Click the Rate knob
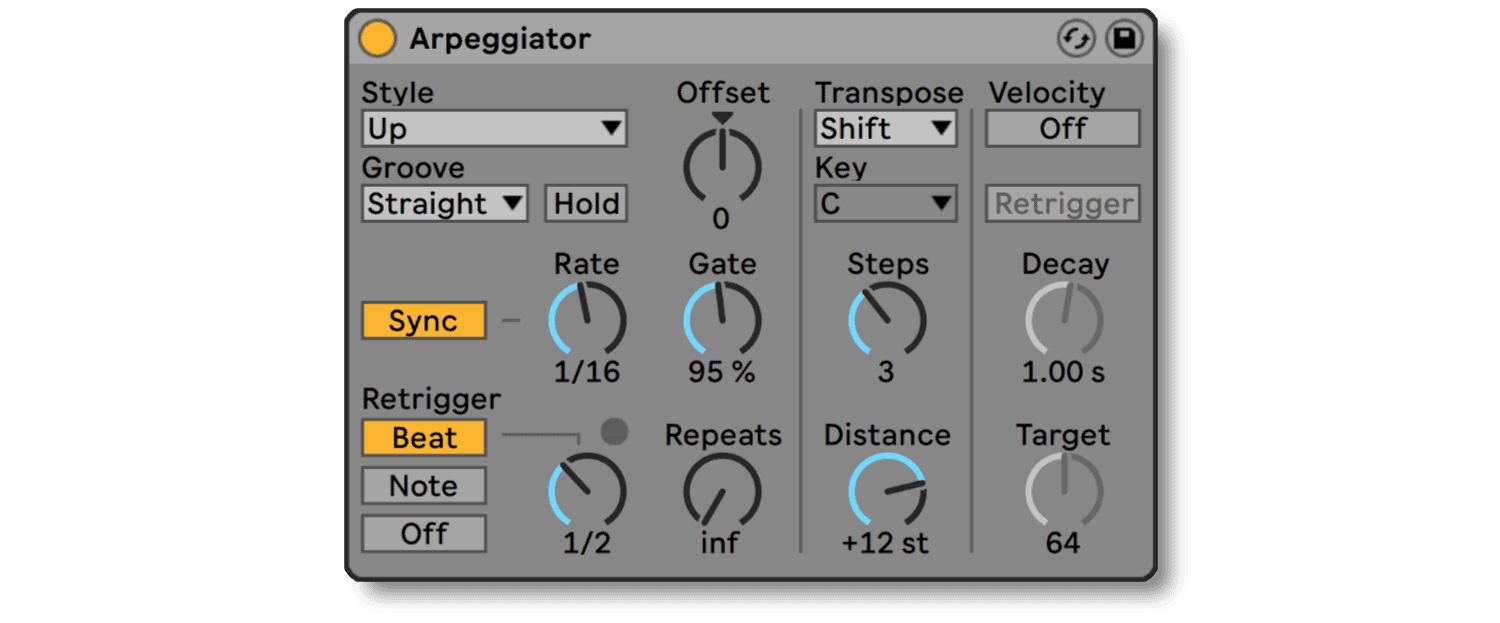1500x623 pixels. pos(587,321)
